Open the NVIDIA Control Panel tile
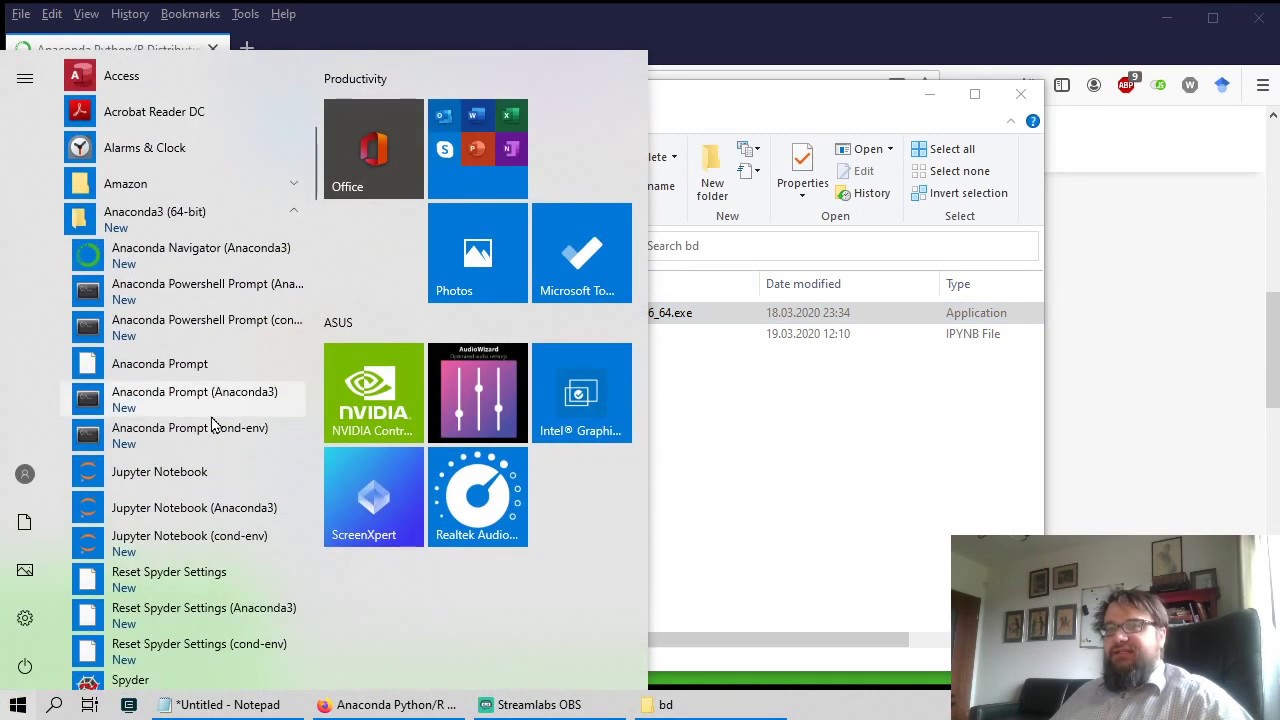This screenshot has width=1280, height=720. click(x=374, y=393)
